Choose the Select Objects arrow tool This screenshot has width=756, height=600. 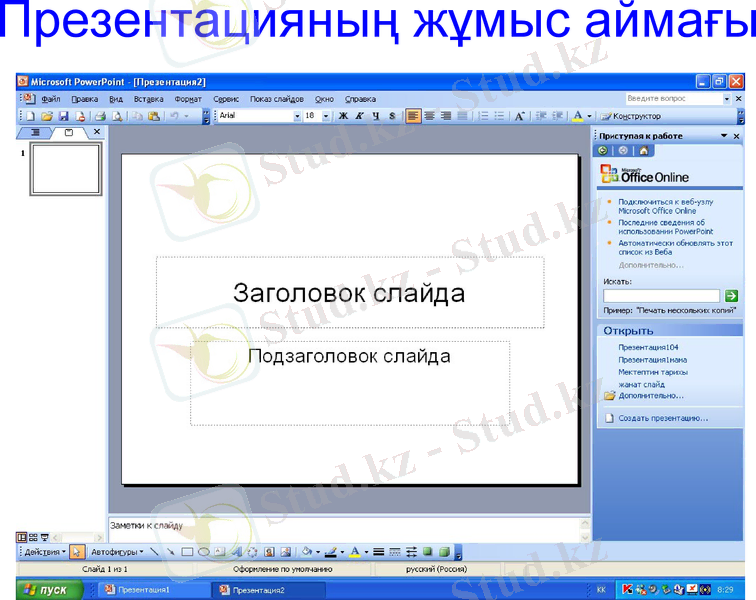tap(77, 552)
